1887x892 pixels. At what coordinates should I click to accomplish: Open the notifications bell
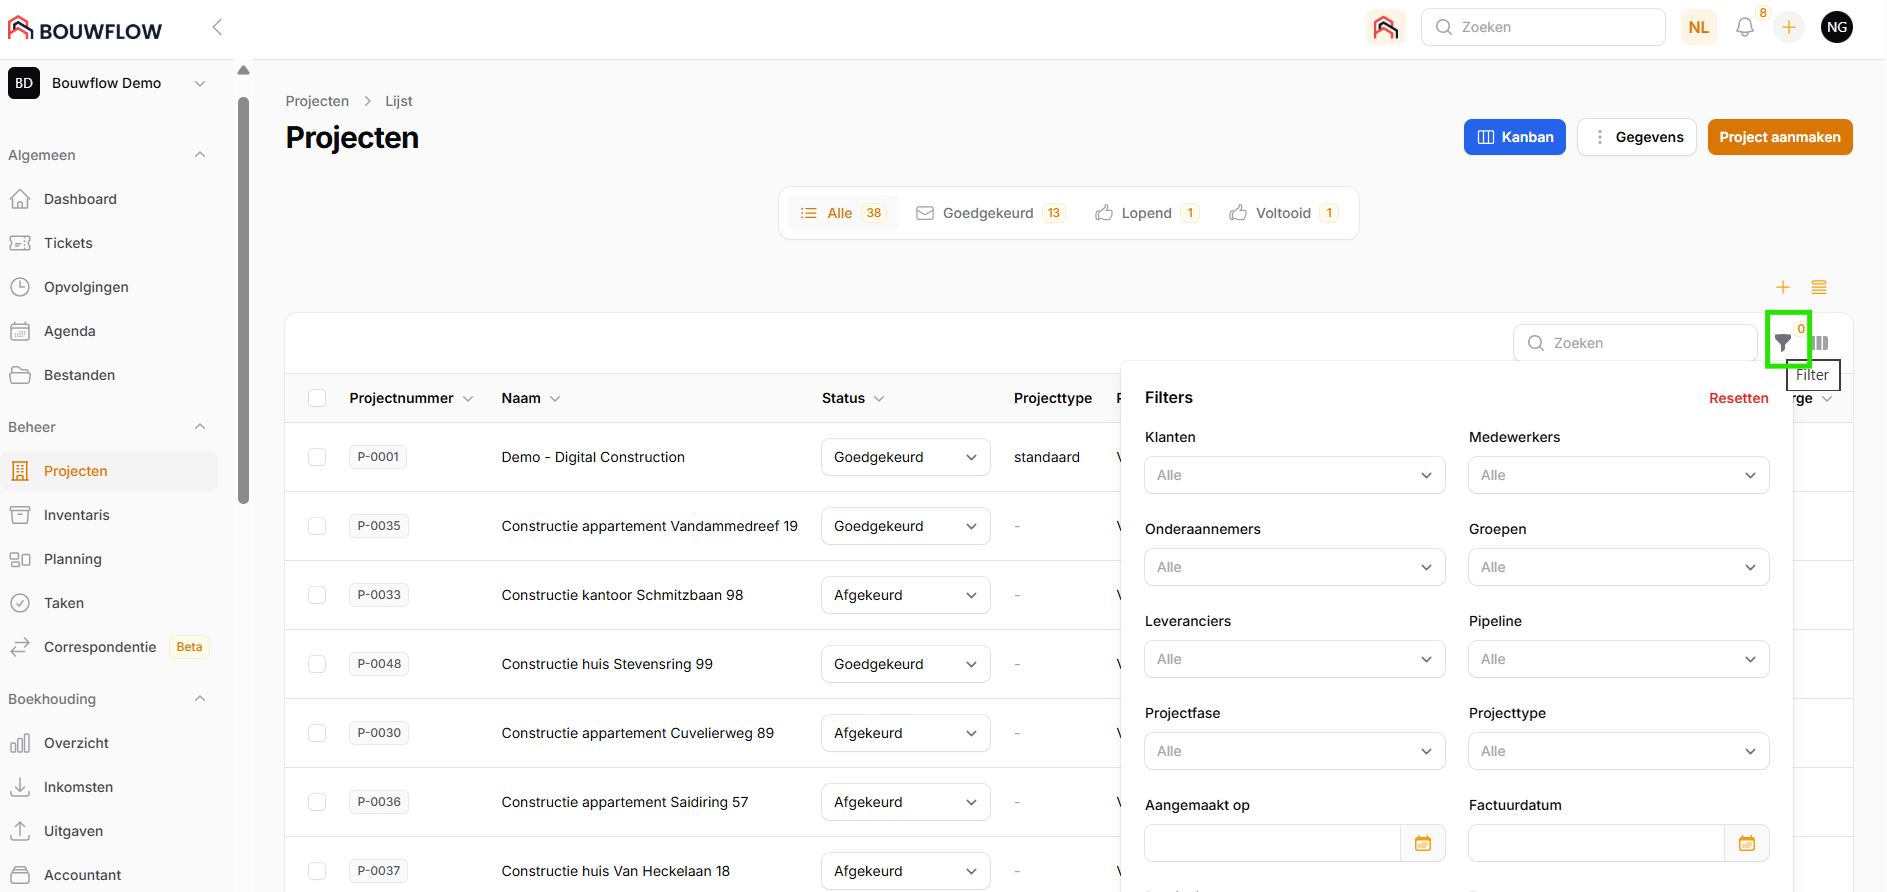point(1745,28)
